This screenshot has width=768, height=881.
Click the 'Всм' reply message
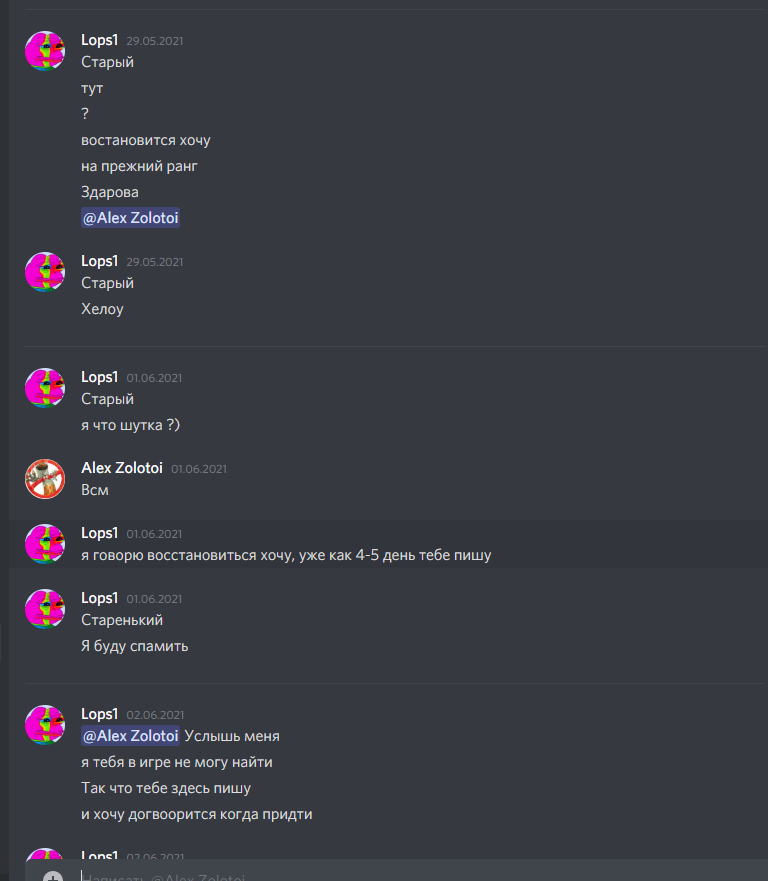[x=95, y=490]
